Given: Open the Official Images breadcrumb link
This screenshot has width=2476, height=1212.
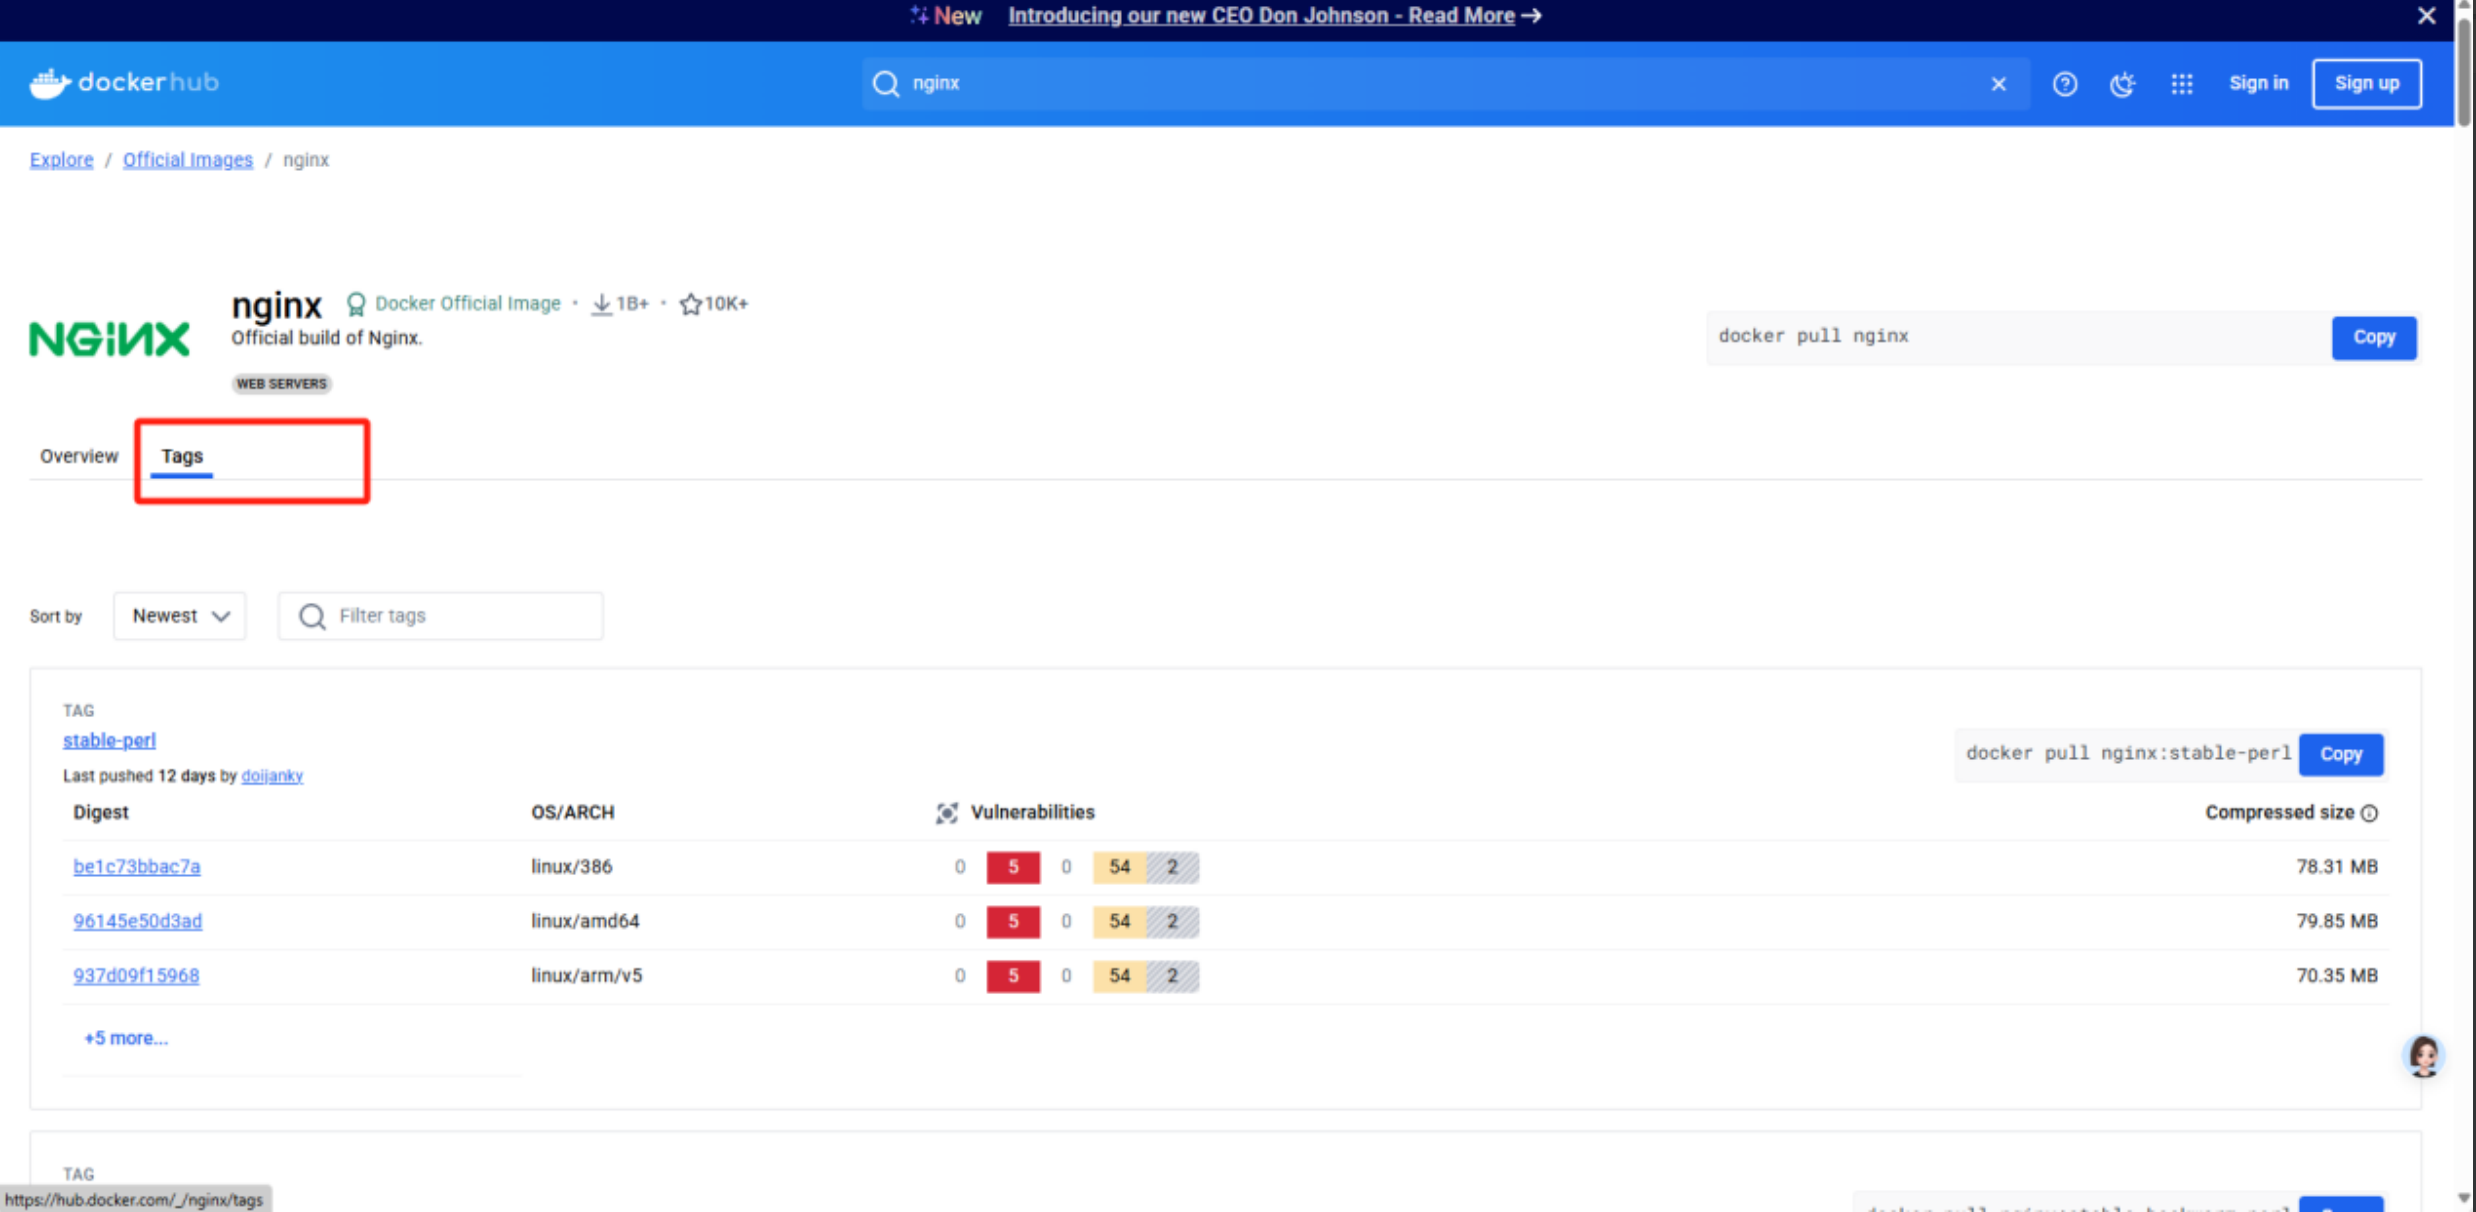Looking at the screenshot, I should point(188,160).
